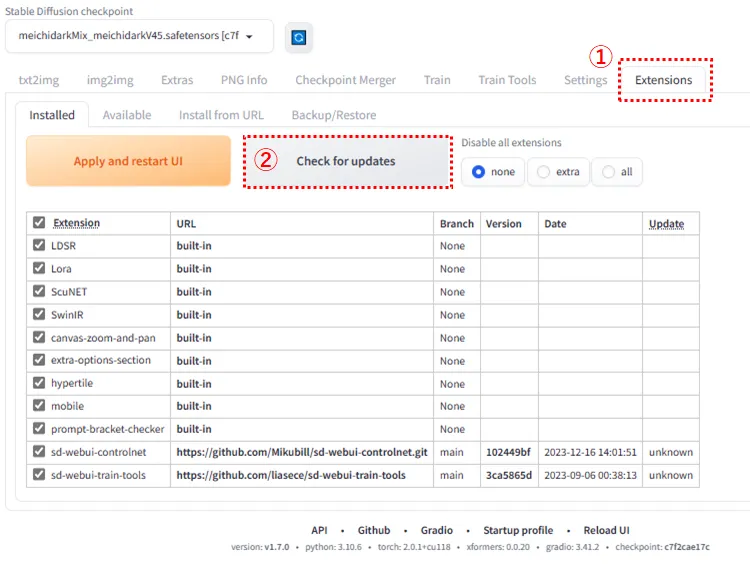Click Apply and restart UI button
This screenshot has width=750, height=564.
point(128,161)
